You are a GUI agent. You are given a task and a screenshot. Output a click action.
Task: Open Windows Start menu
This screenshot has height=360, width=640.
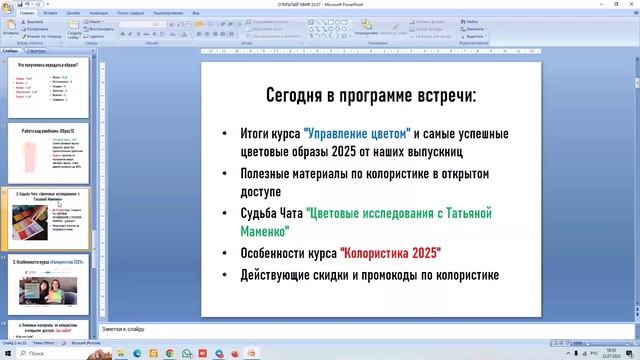8,353
